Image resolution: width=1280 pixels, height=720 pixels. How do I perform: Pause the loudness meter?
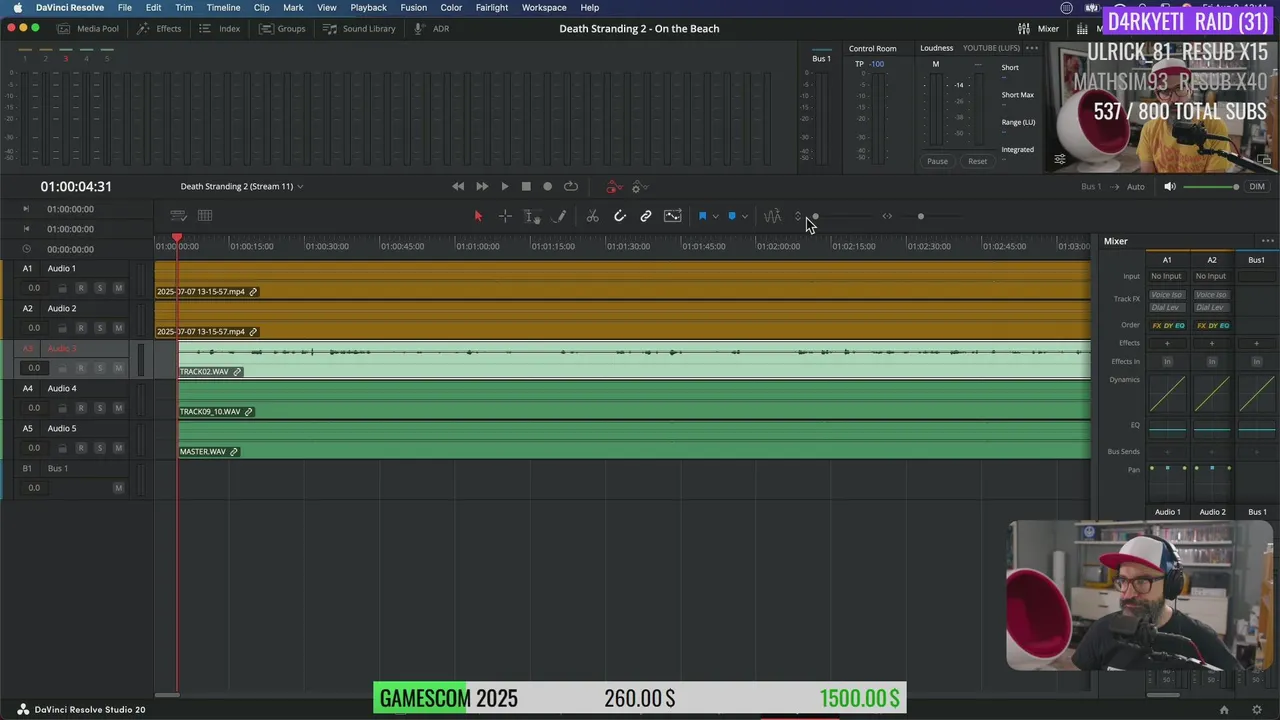937,161
